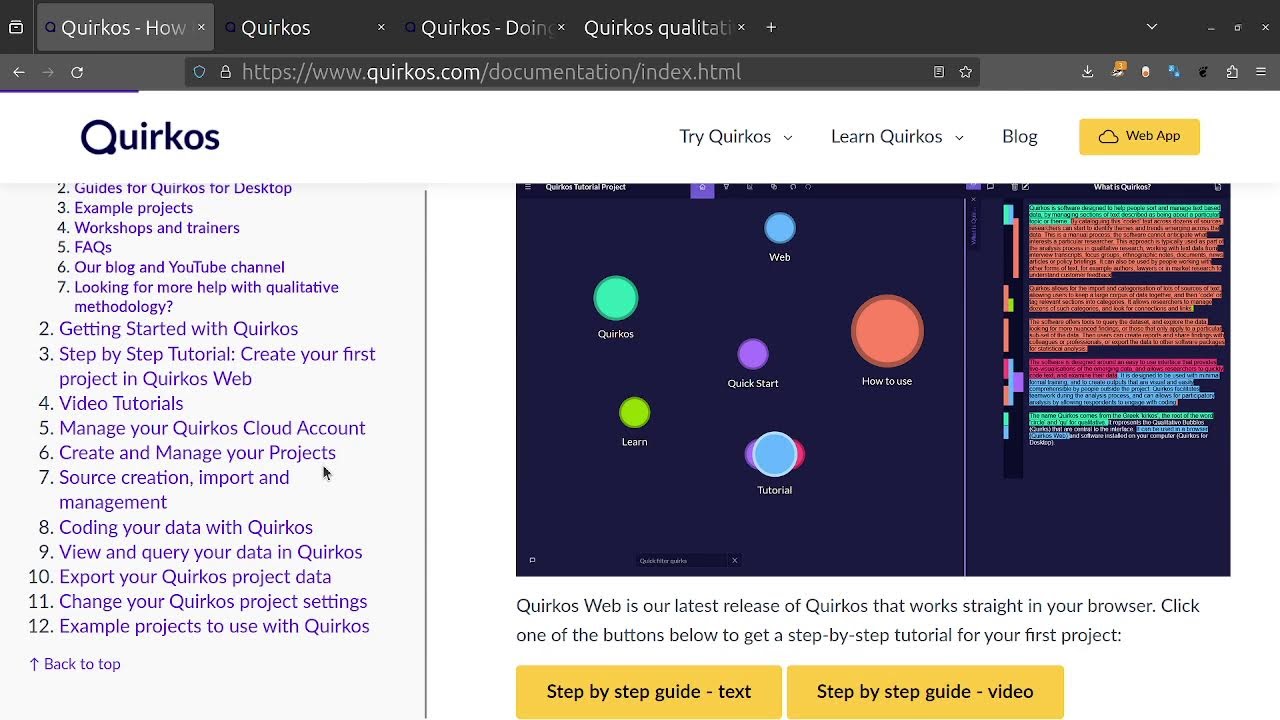Click the Quirkos logo

150,137
